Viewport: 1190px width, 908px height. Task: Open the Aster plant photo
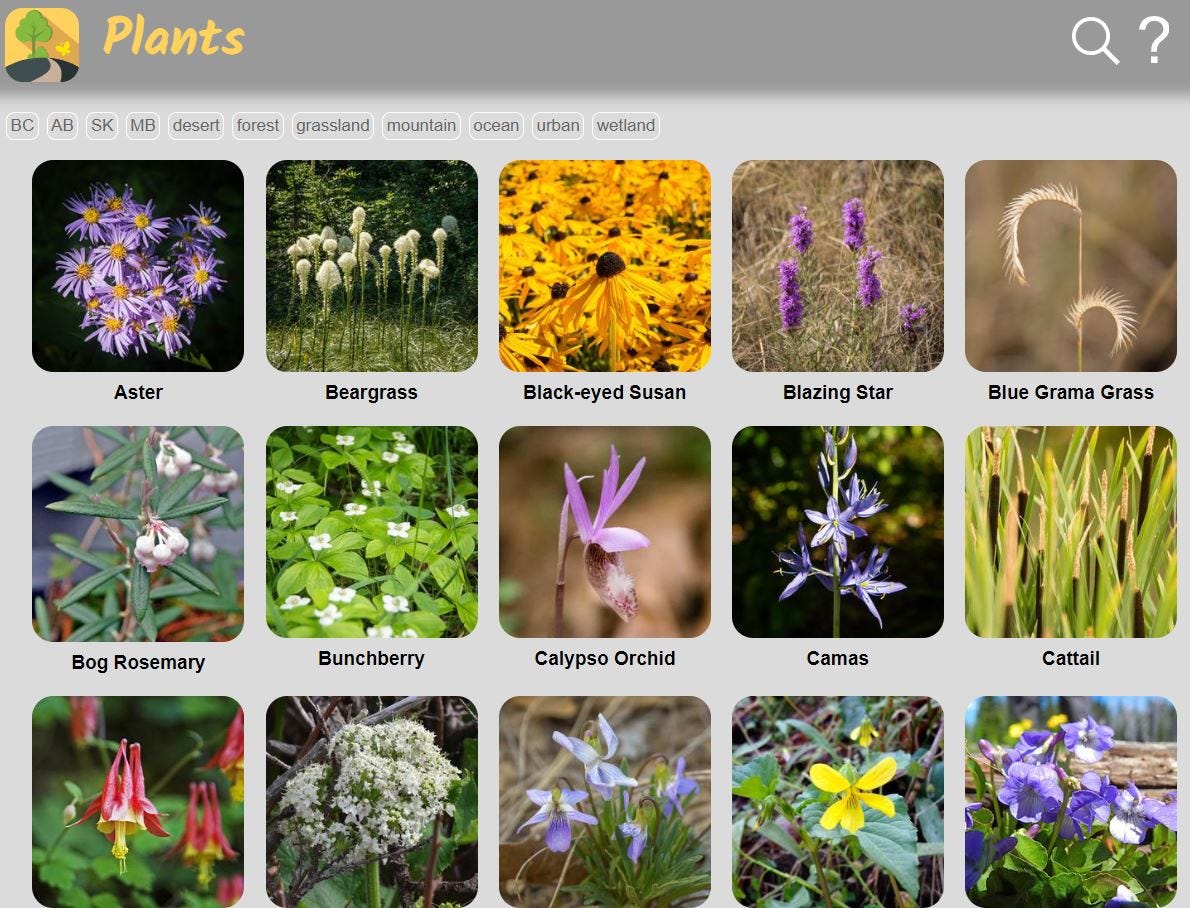[138, 266]
